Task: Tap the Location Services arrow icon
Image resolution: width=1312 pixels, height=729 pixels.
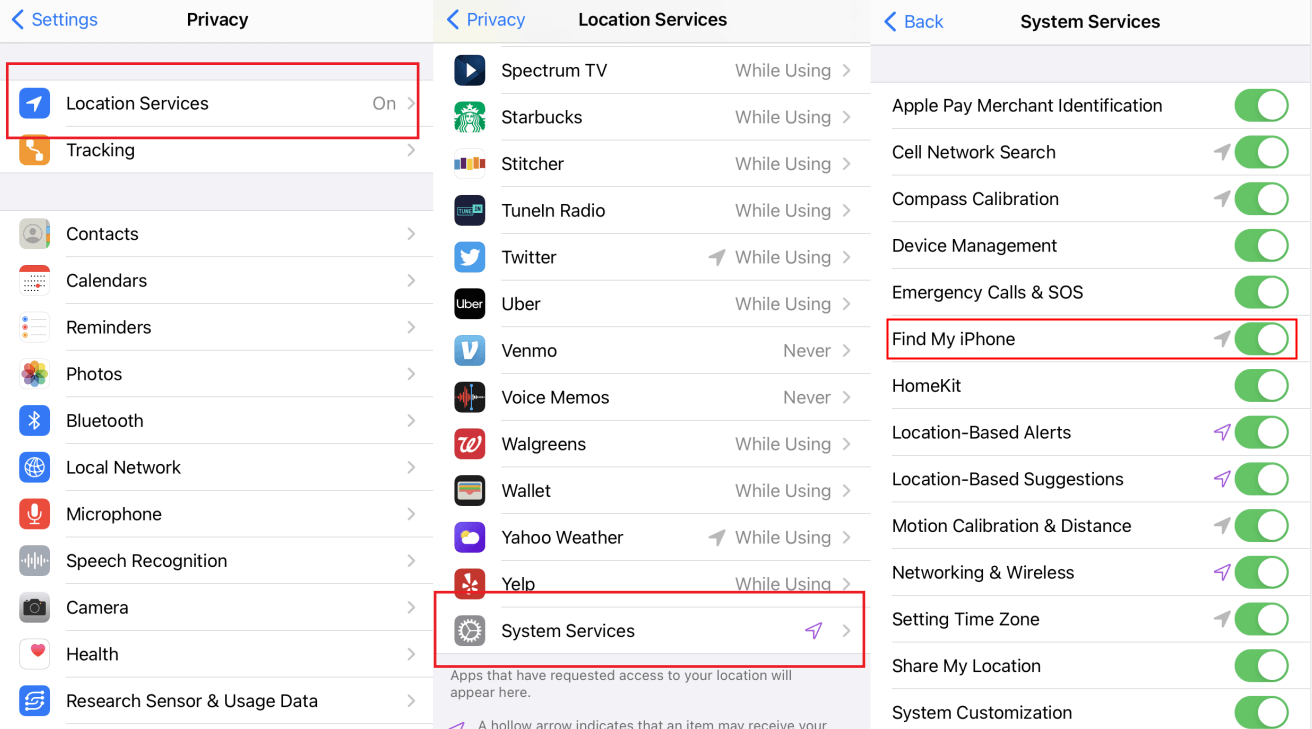Action: (35, 103)
